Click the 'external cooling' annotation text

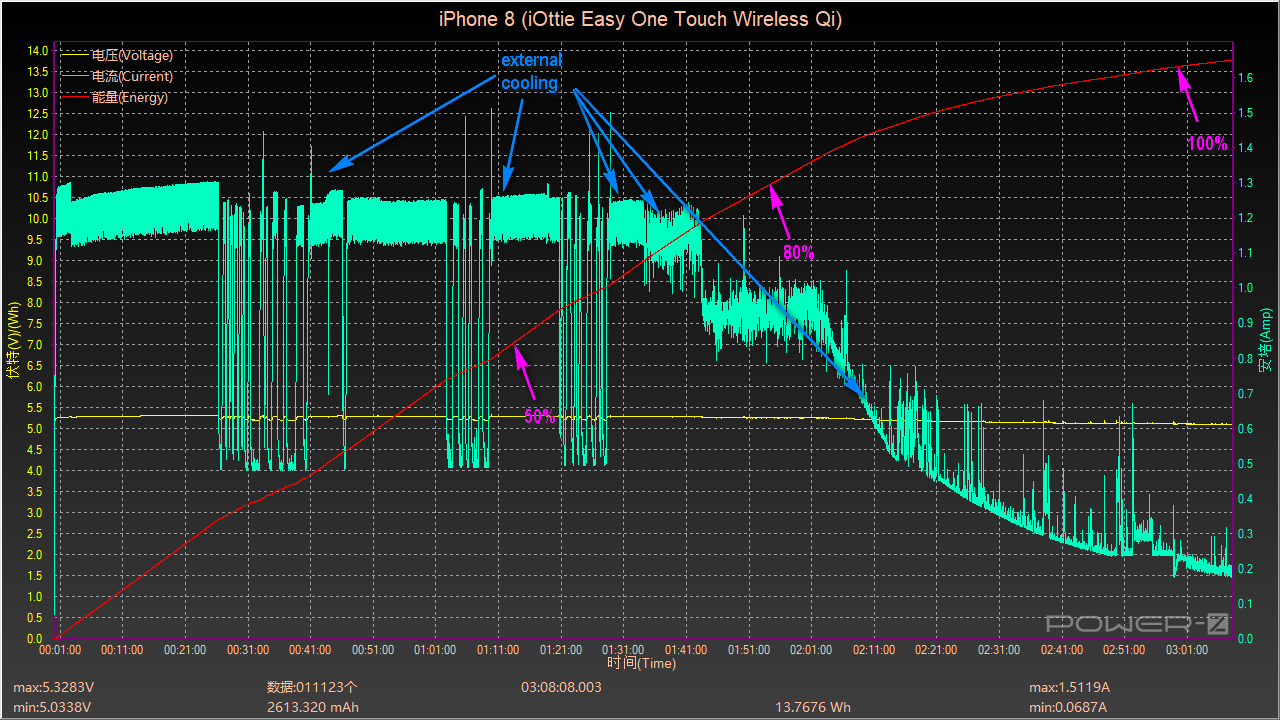click(x=531, y=72)
